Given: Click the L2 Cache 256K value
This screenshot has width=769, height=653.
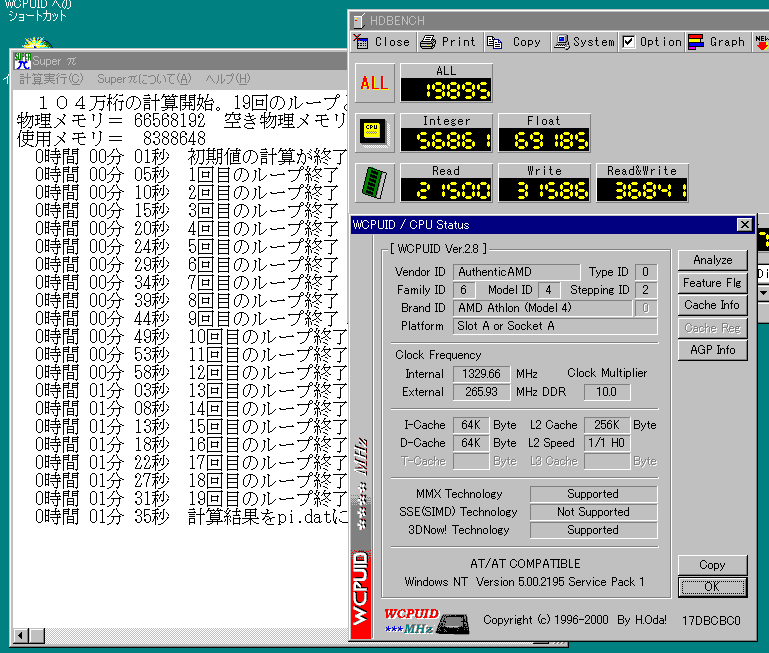Looking at the screenshot, I should [607, 425].
